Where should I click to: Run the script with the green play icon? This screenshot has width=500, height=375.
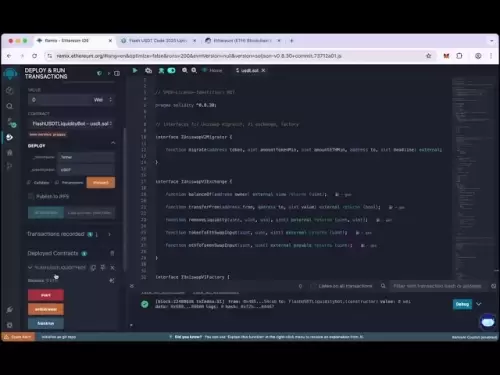[135, 70]
